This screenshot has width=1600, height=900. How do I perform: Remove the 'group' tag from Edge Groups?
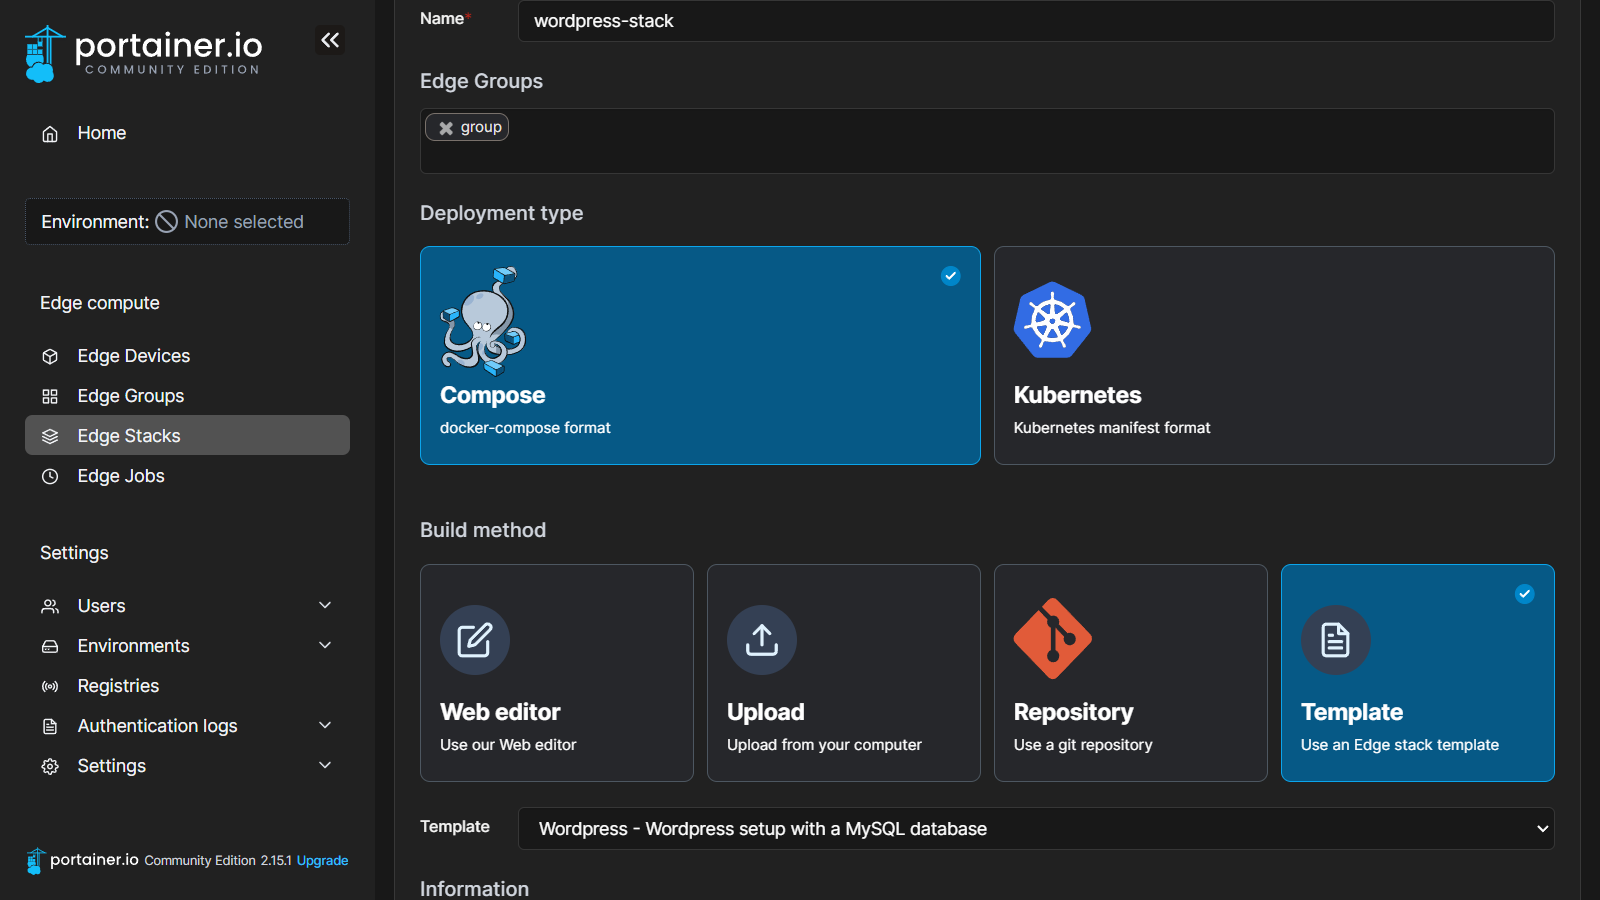[446, 128]
